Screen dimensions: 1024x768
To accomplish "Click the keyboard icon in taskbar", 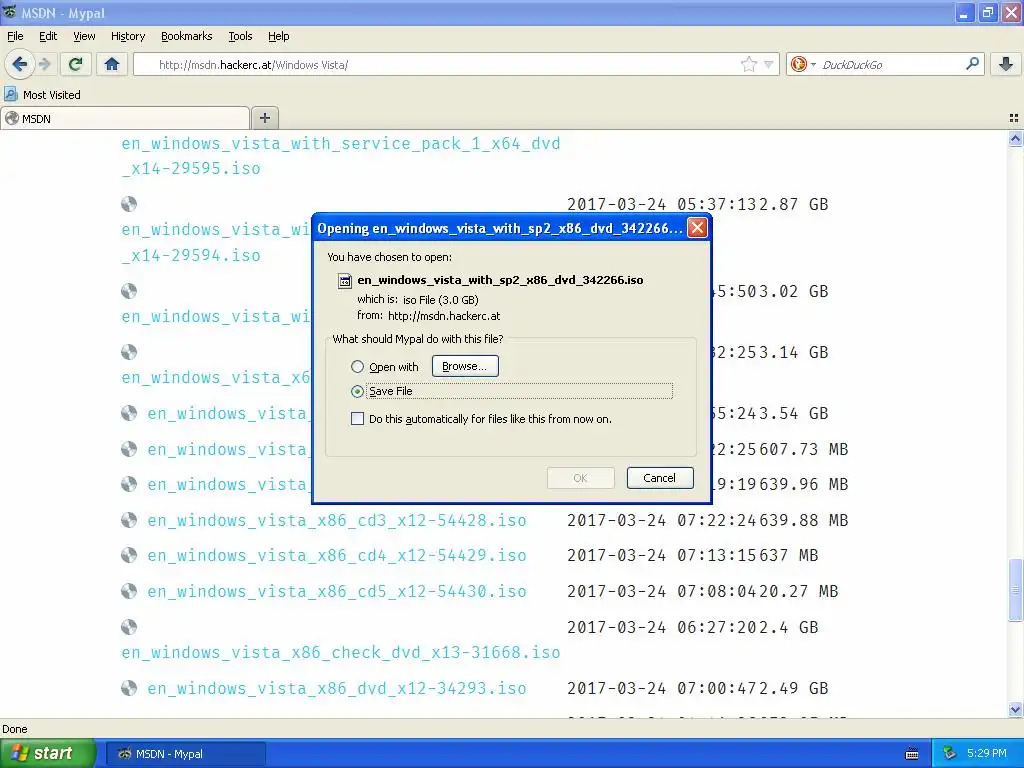I will tap(912, 754).
